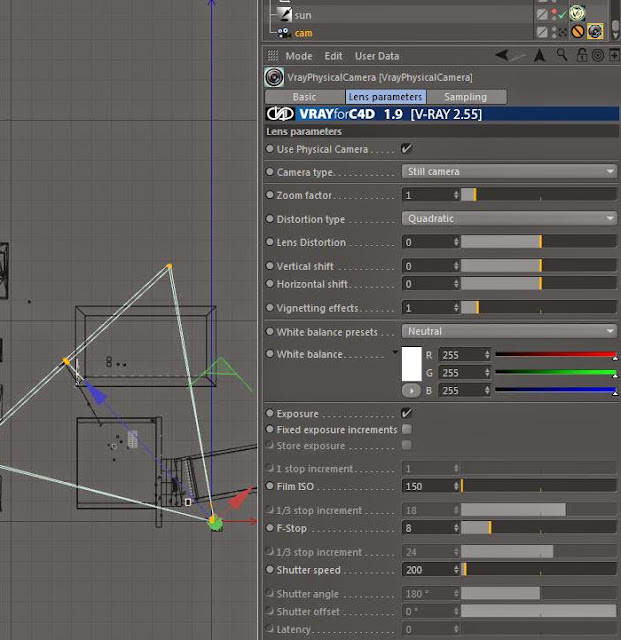Screen dimensions: 621x640
Task: Click the keyframe dot beside F-Stop
Action: tap(270, 527)
